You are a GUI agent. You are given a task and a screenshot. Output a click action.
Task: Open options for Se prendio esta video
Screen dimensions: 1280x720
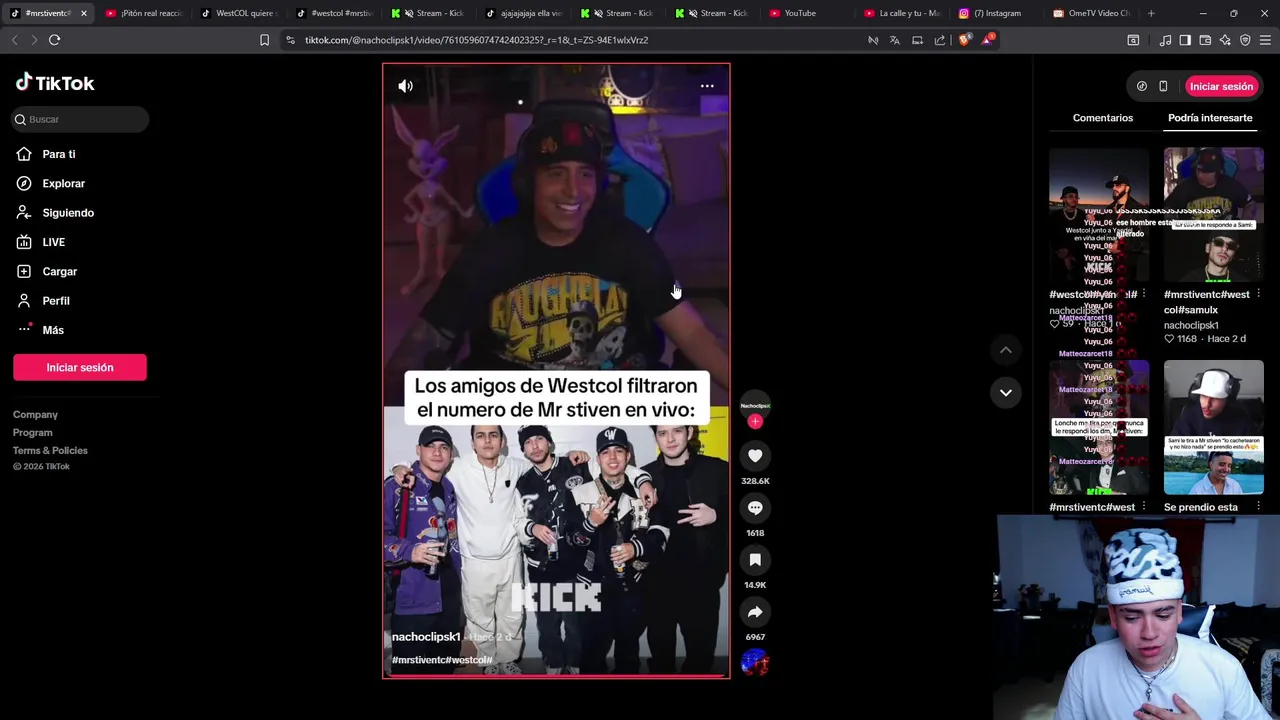tap(1258, 506)
